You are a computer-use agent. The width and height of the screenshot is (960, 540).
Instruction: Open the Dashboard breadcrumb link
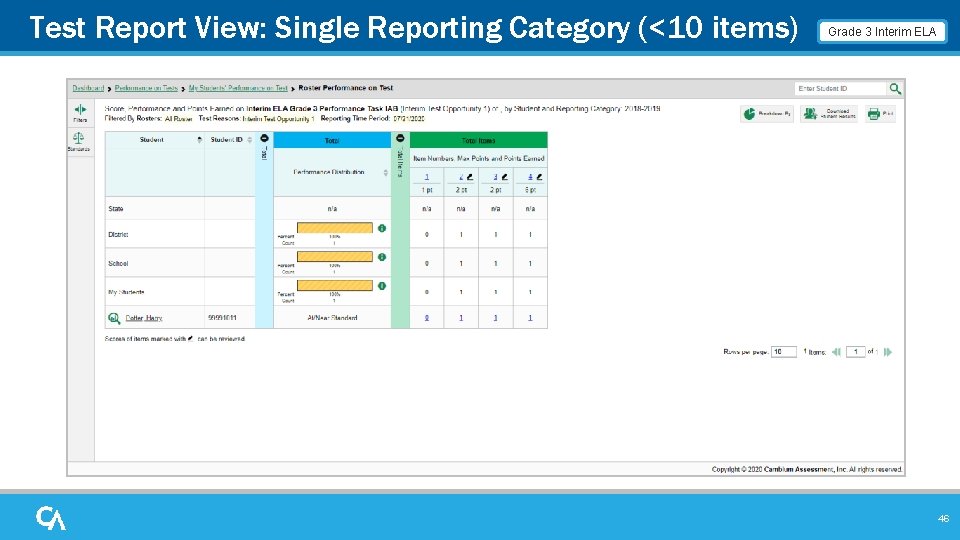pos(88,88)
